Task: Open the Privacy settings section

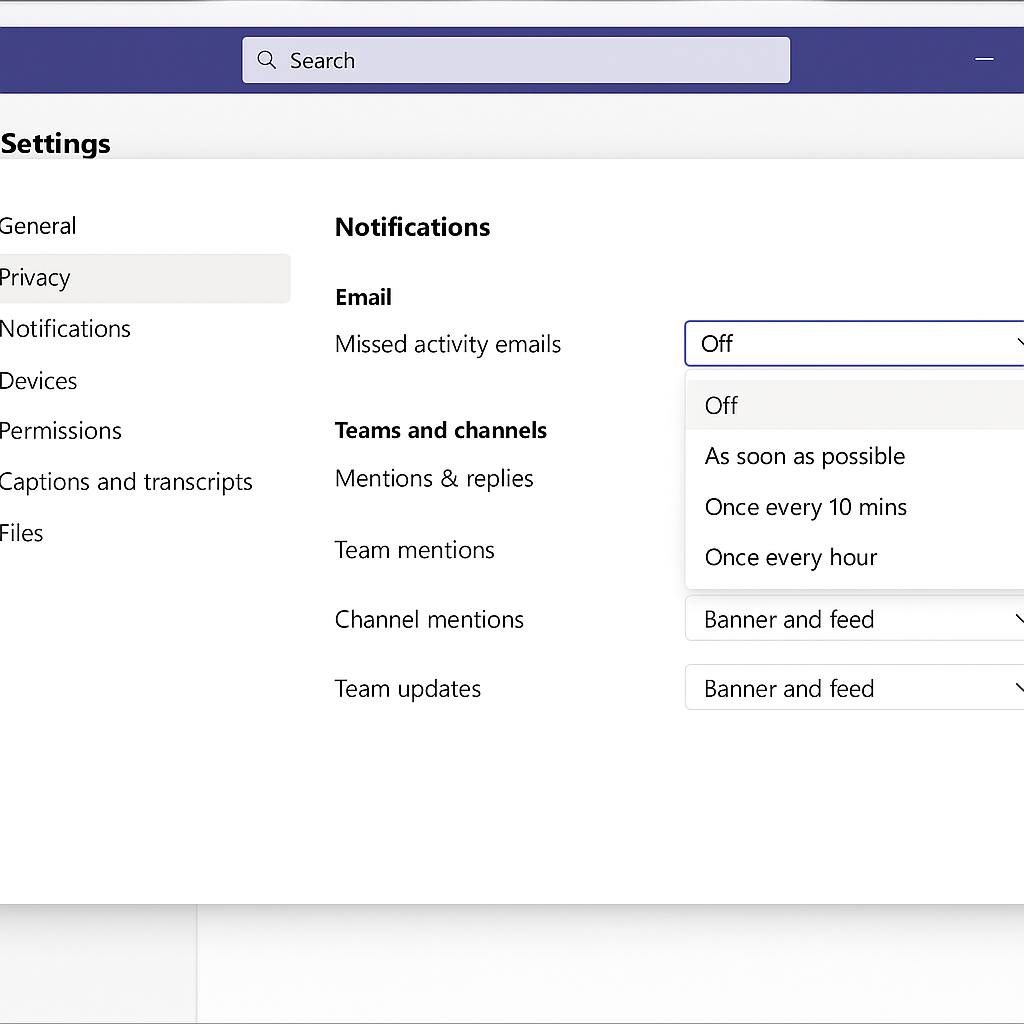Action: (144, 278)
